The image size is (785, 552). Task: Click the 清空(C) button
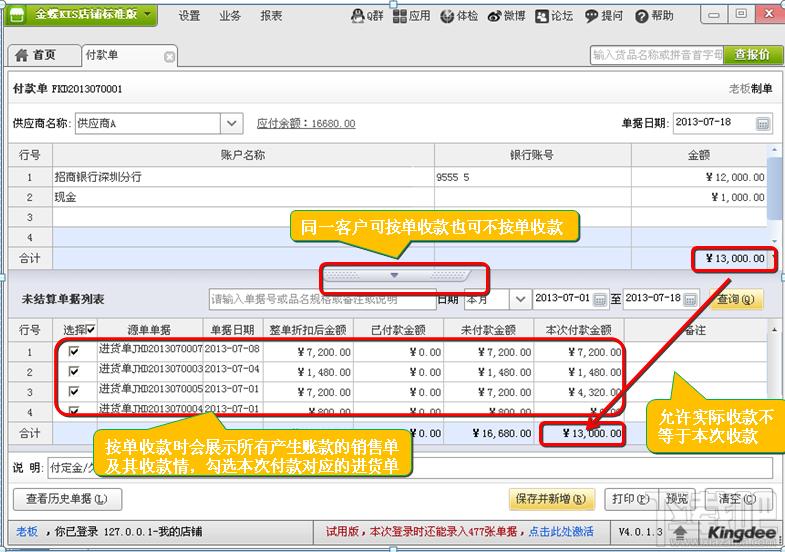tap(738, 499)
